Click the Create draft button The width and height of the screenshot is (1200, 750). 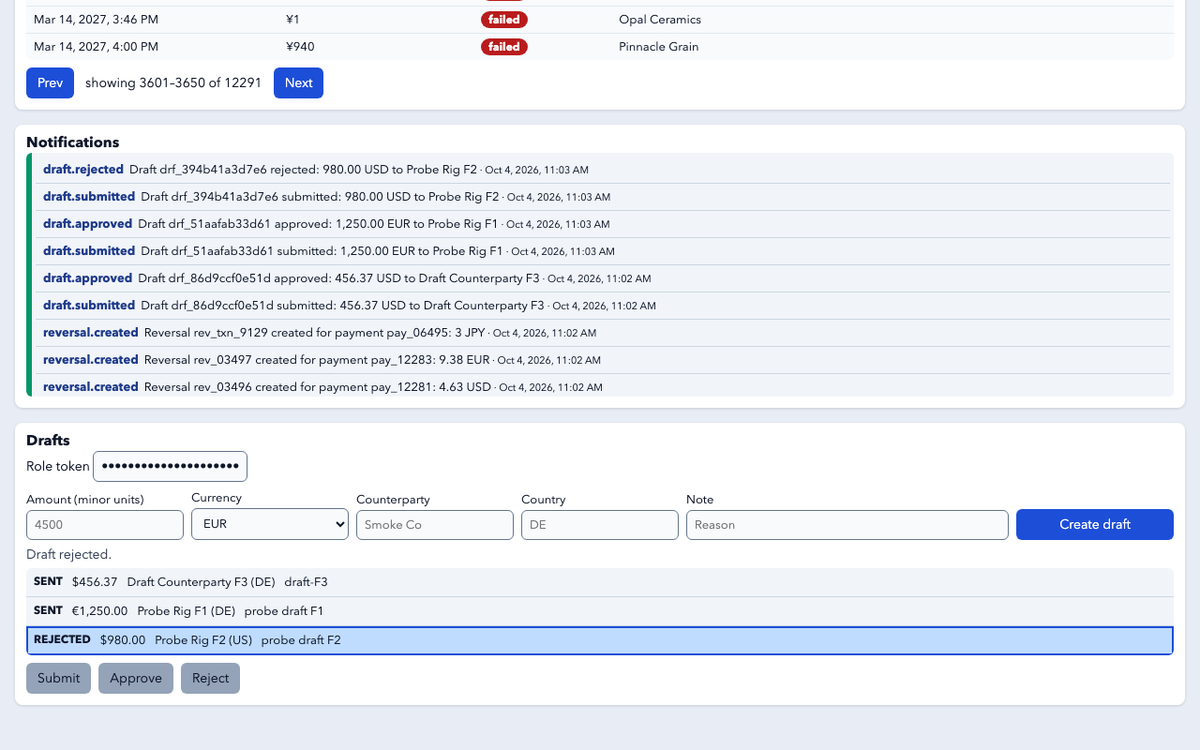(x=1095, y=524)
